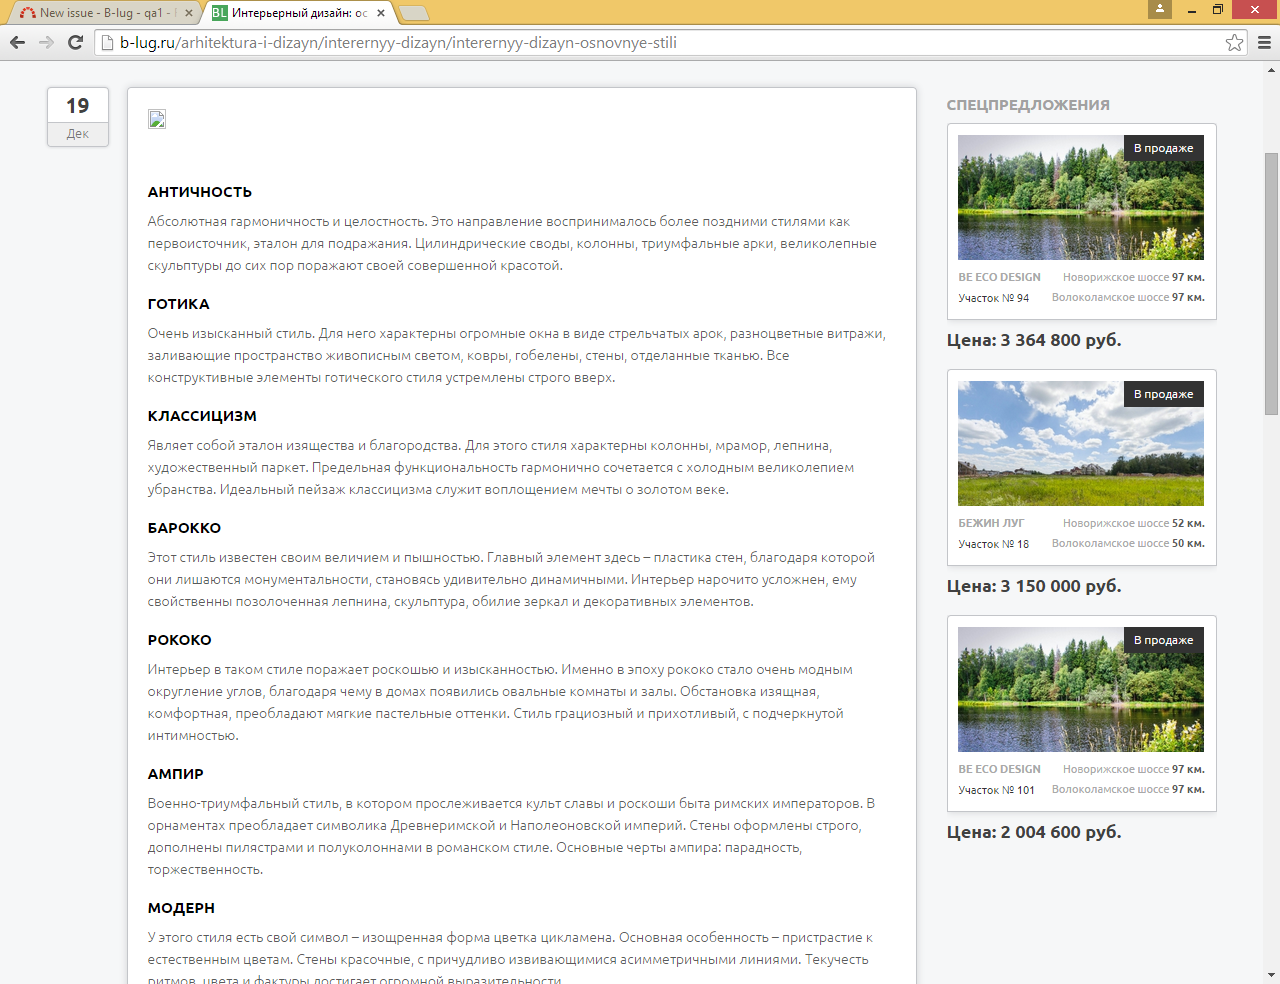Click the broken image icon in the article

pyautogui.click(x=157, y=119)
